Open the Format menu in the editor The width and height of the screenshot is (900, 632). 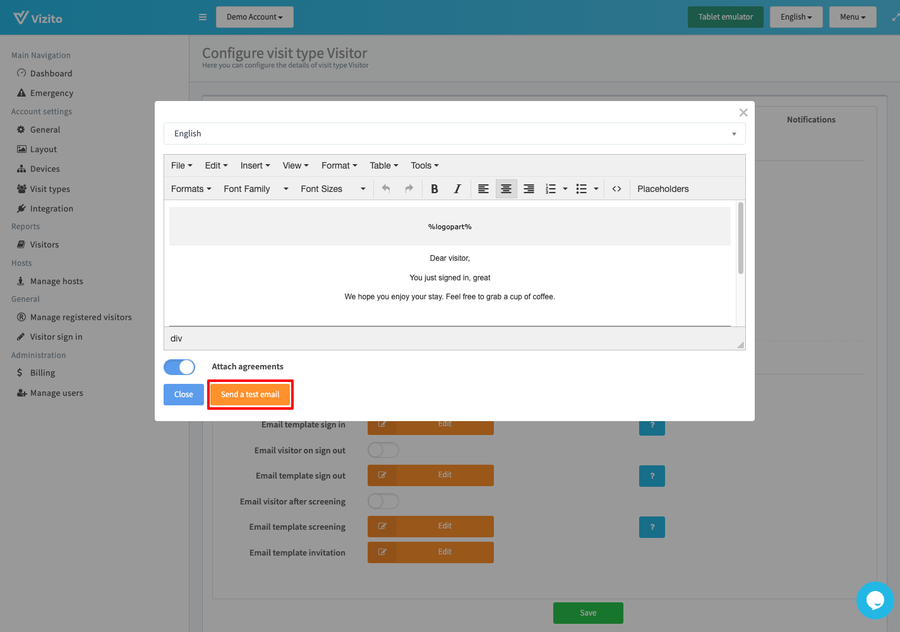coord(339,165)
